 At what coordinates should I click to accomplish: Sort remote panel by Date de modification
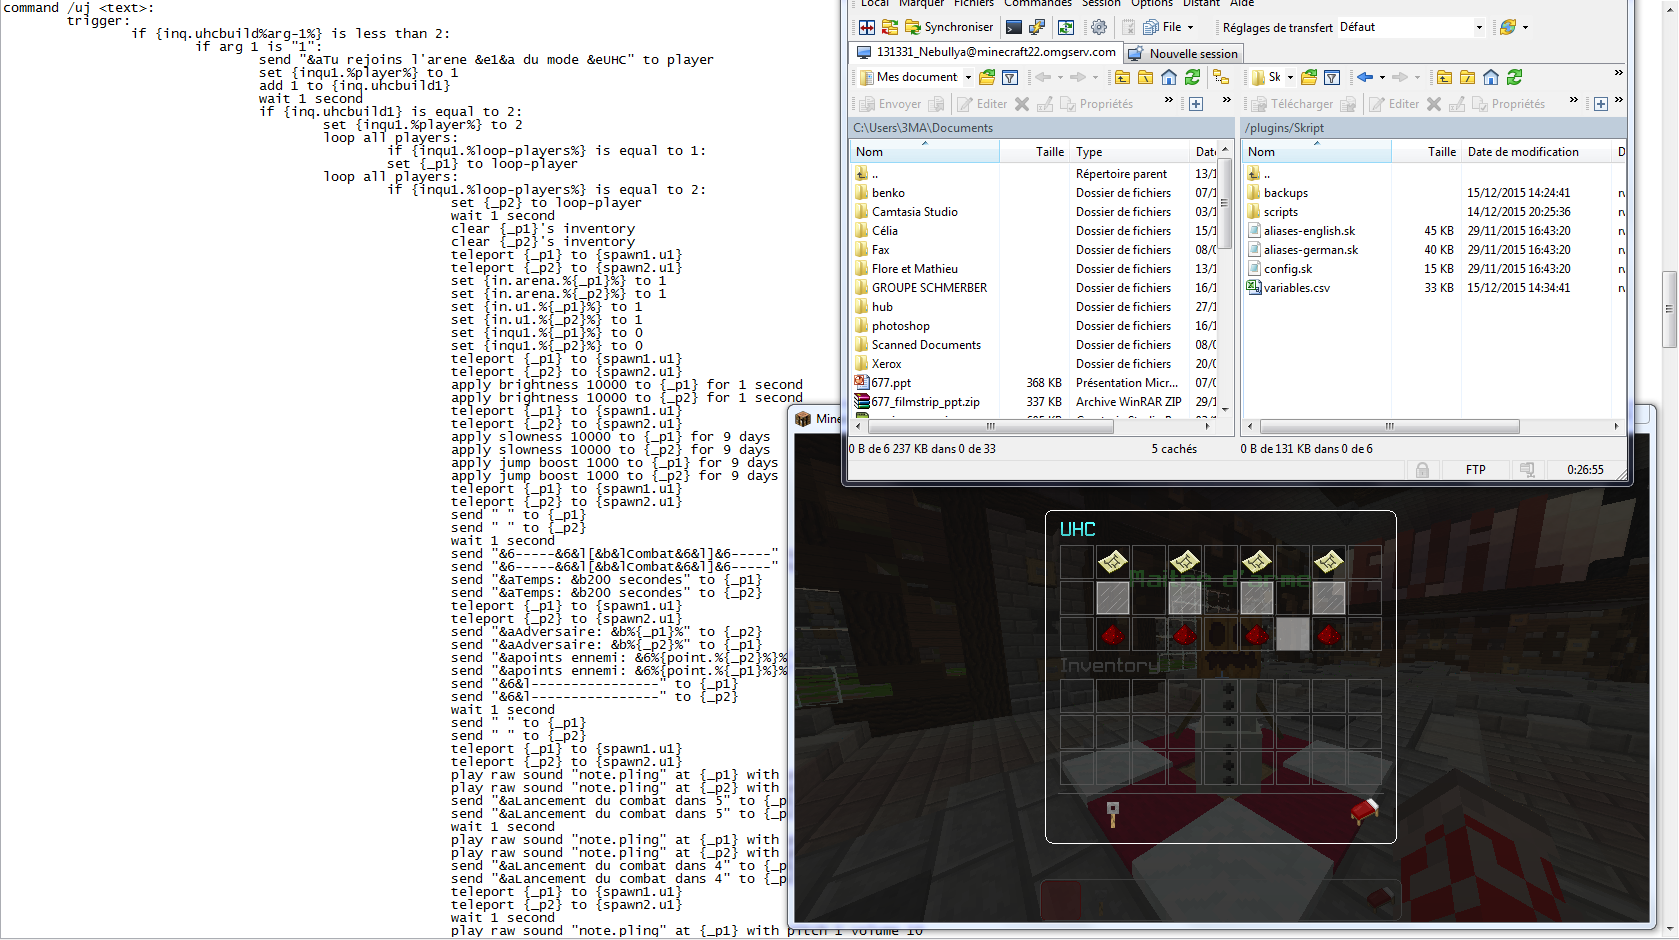[1537, 152]
